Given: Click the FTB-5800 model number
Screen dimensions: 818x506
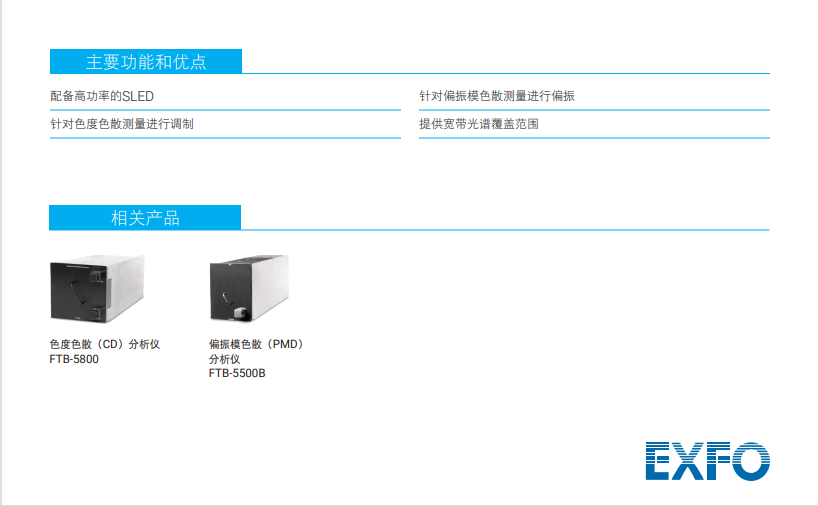Looking at the screenshot, I should (74, 359).
